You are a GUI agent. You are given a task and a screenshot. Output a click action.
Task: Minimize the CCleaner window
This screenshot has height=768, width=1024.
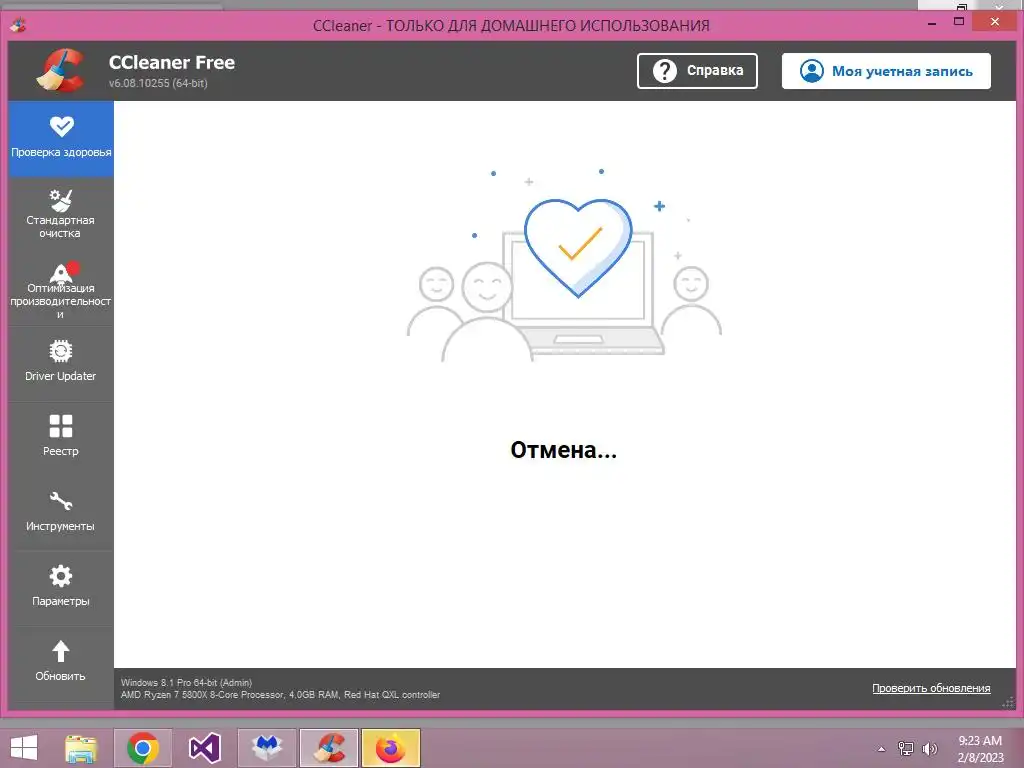tap(932, 24)
